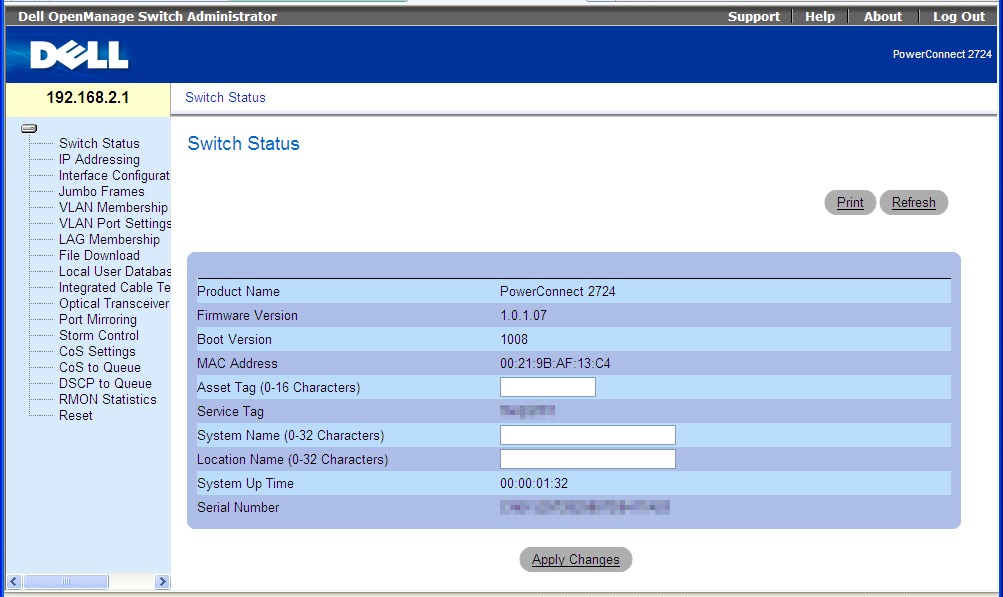
Task: Click the right arrow of sidebar scrollbar
Action: 162,581
